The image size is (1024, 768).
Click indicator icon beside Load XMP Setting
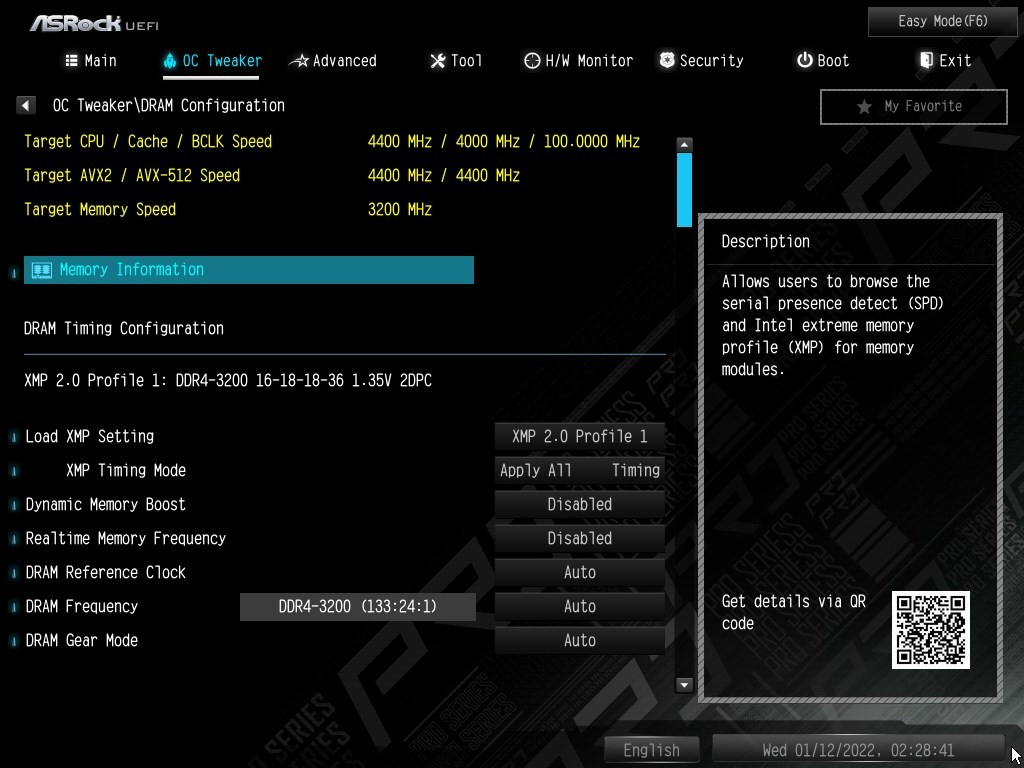[x=14, y=438]
